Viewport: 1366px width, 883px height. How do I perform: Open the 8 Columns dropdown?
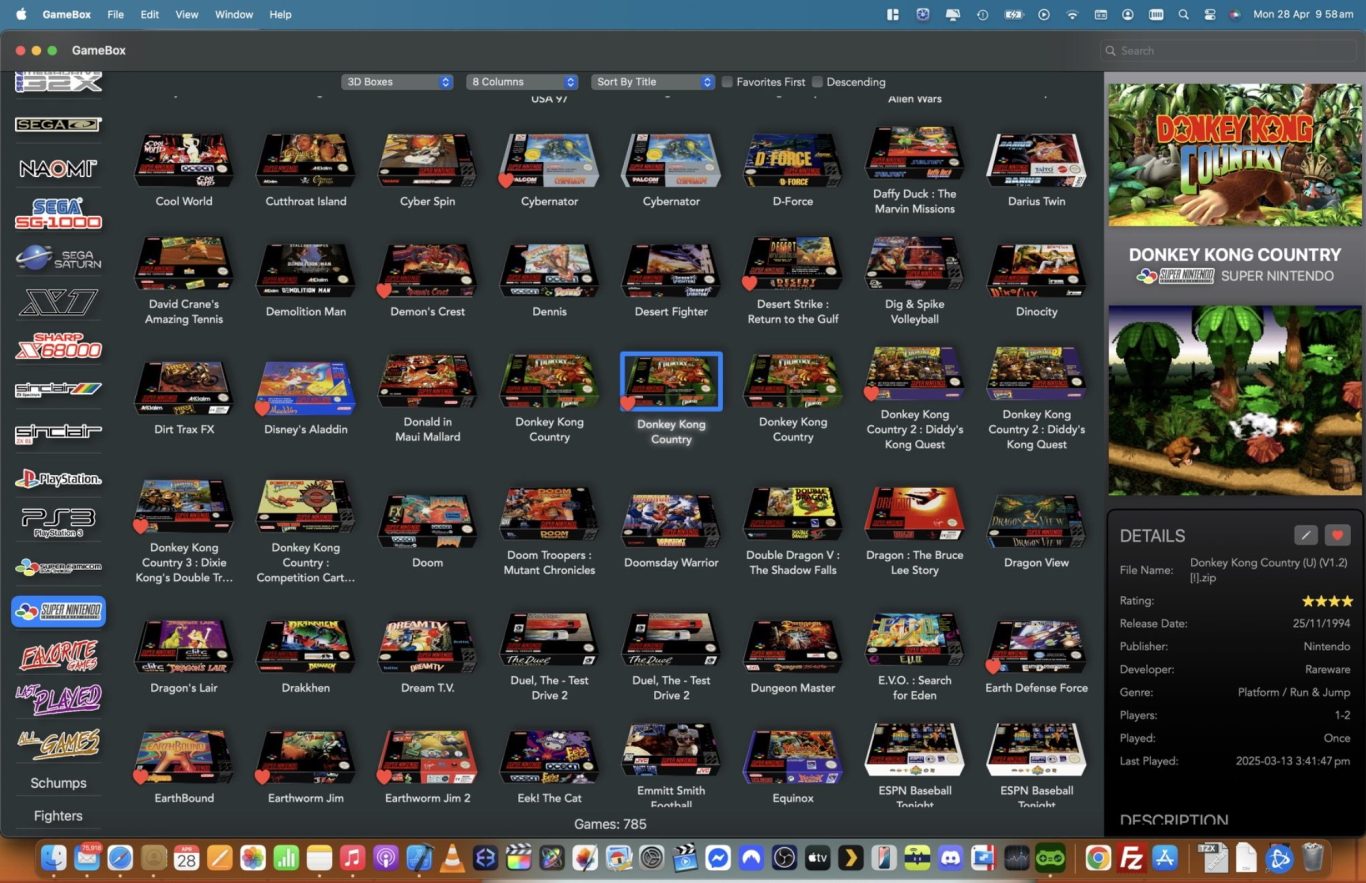coord(522,82)
